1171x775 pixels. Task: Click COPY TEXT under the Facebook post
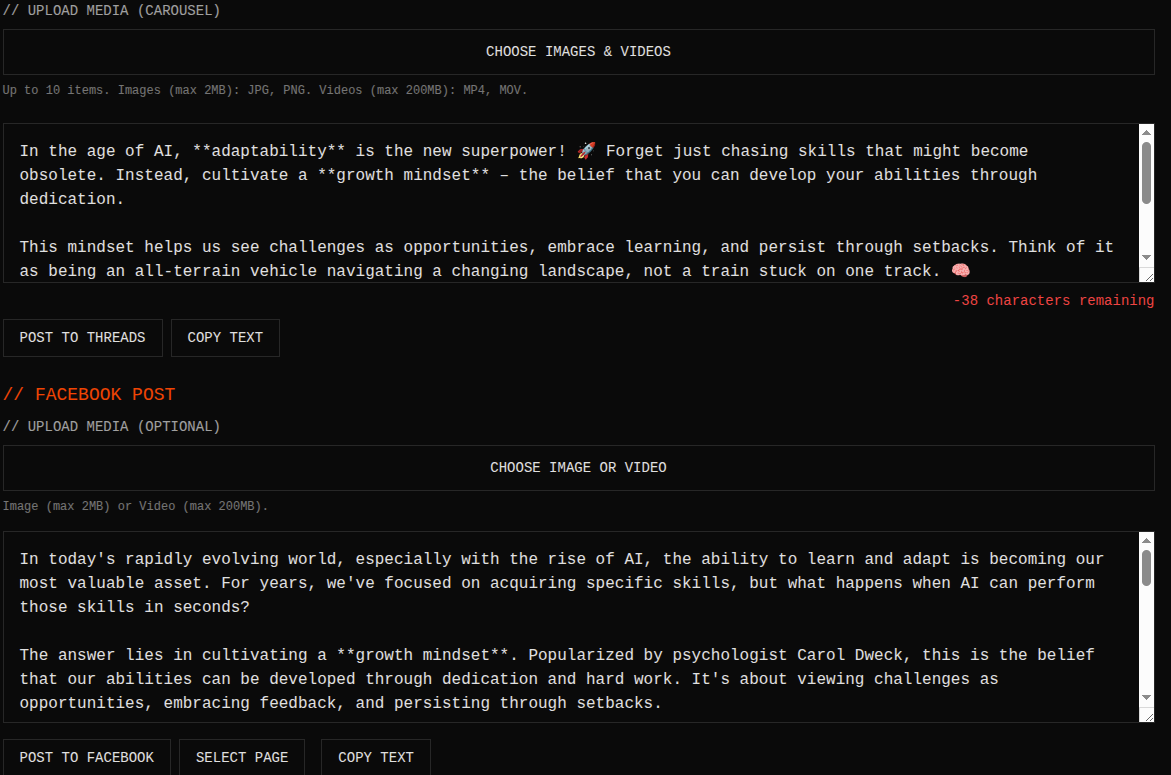pos(375,757)
